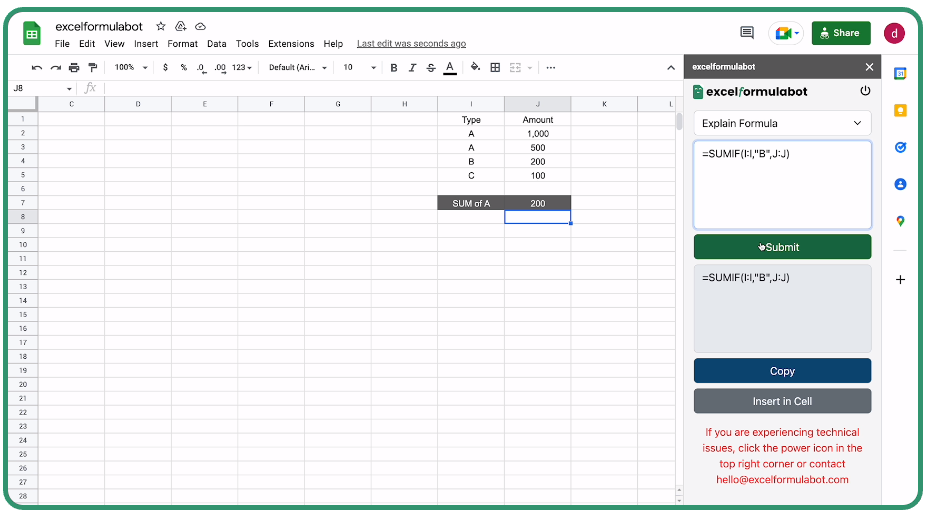Open Google Tasks in side panel

pyautogui.click(x=900, y=147)
